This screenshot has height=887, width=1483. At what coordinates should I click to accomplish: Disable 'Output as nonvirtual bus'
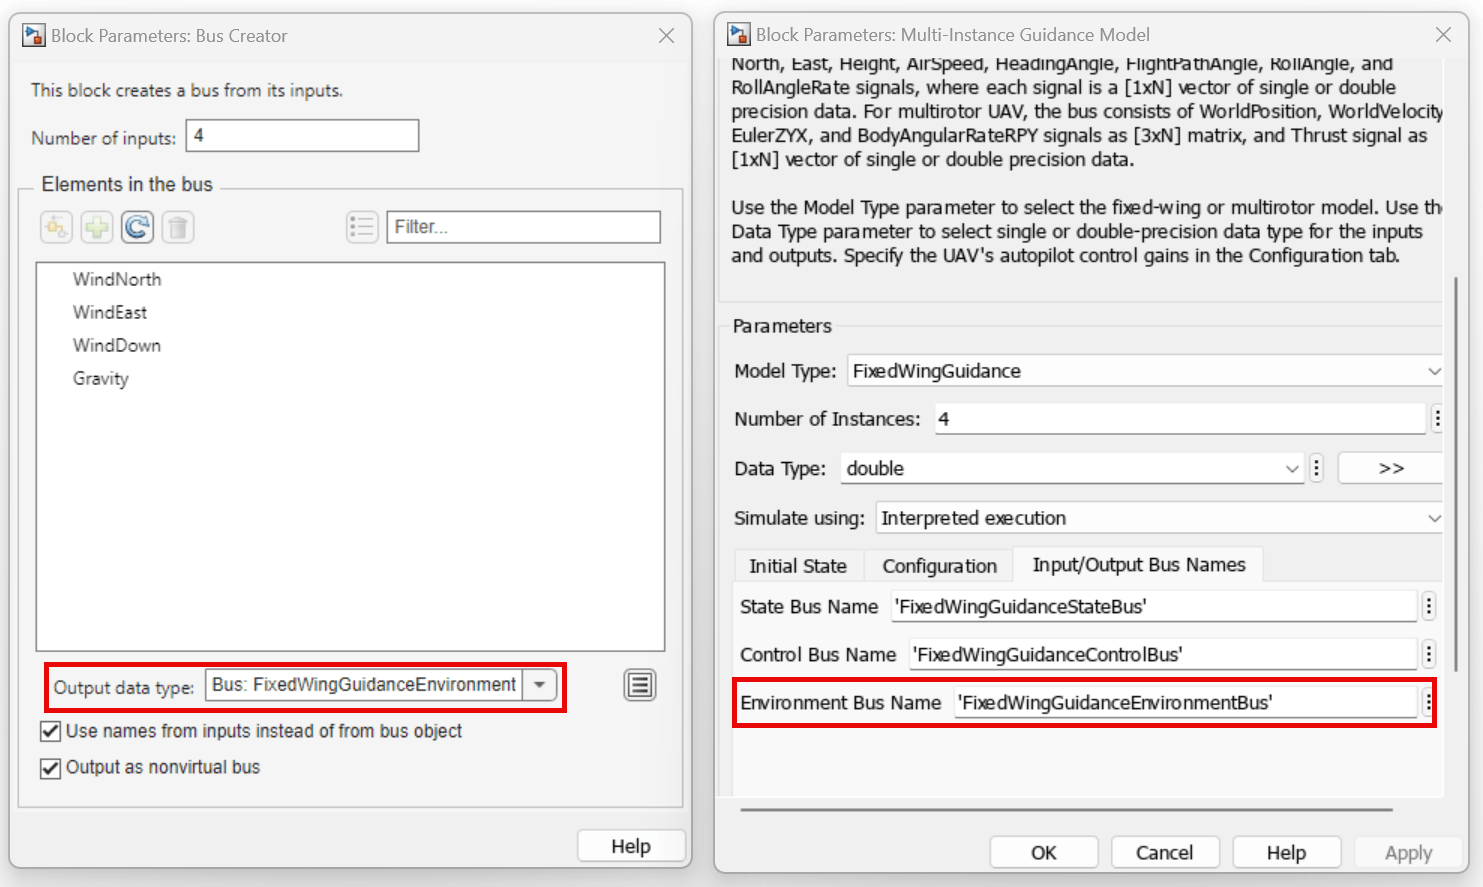50,767
